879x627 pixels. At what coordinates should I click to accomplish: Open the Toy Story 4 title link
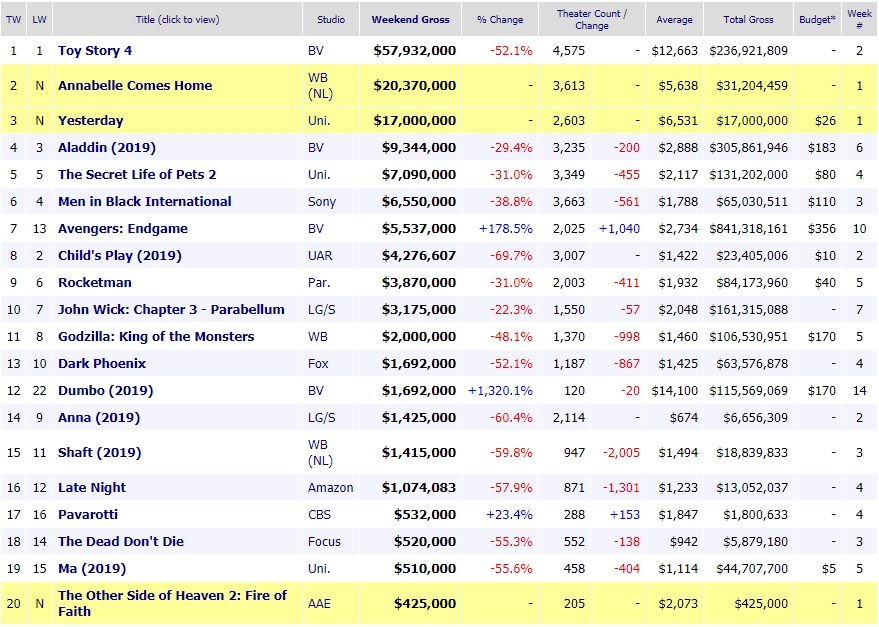pyautogui.click(x=95, y=50)
